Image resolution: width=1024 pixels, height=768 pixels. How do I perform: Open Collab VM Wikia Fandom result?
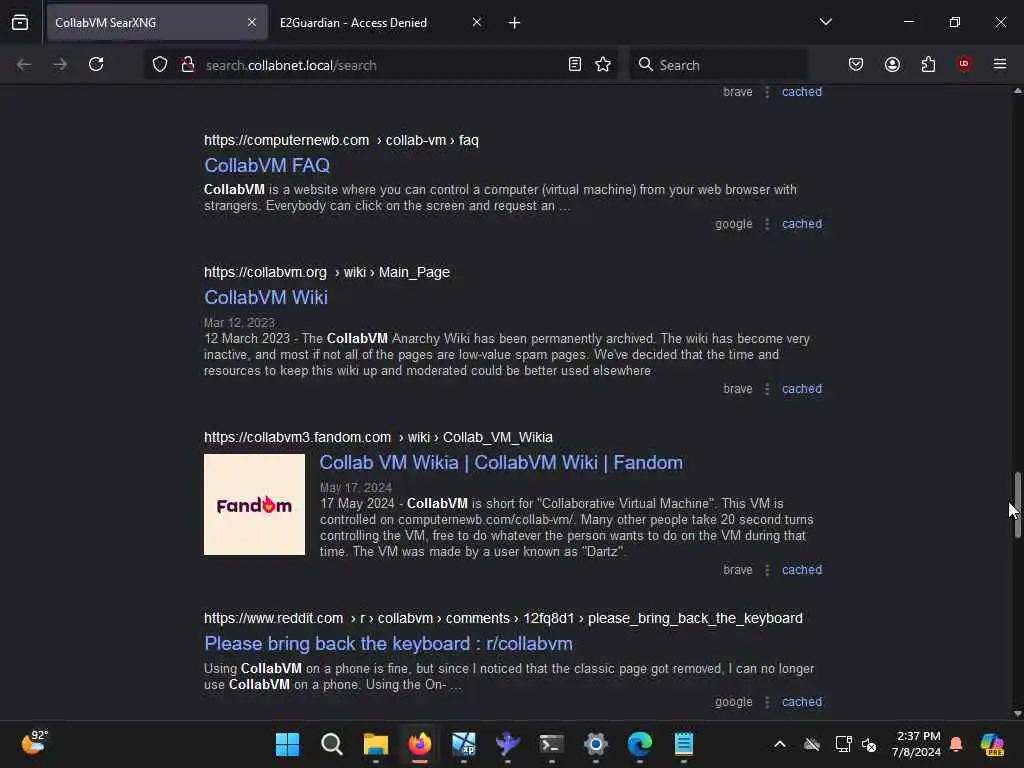click(x=501, y=463)
